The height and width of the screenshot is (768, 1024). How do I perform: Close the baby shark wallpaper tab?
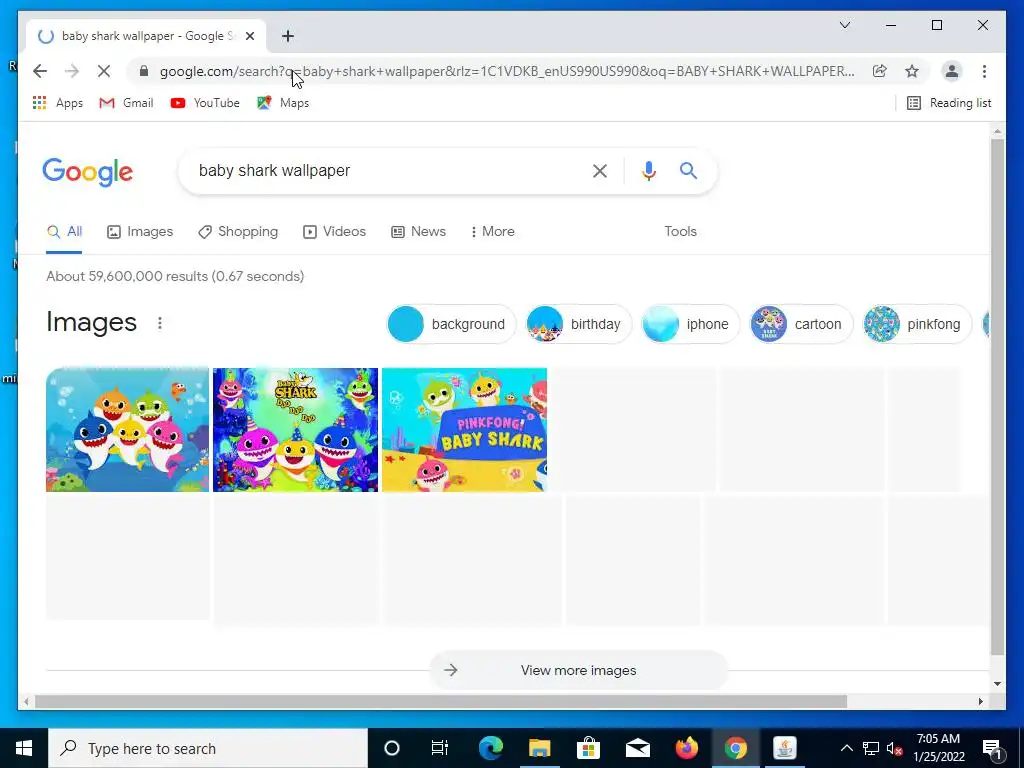[249, 36]
